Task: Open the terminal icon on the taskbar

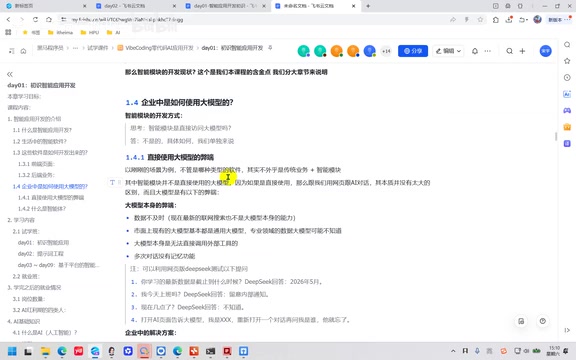Action: pyautogui.click(x=210, y=351)
